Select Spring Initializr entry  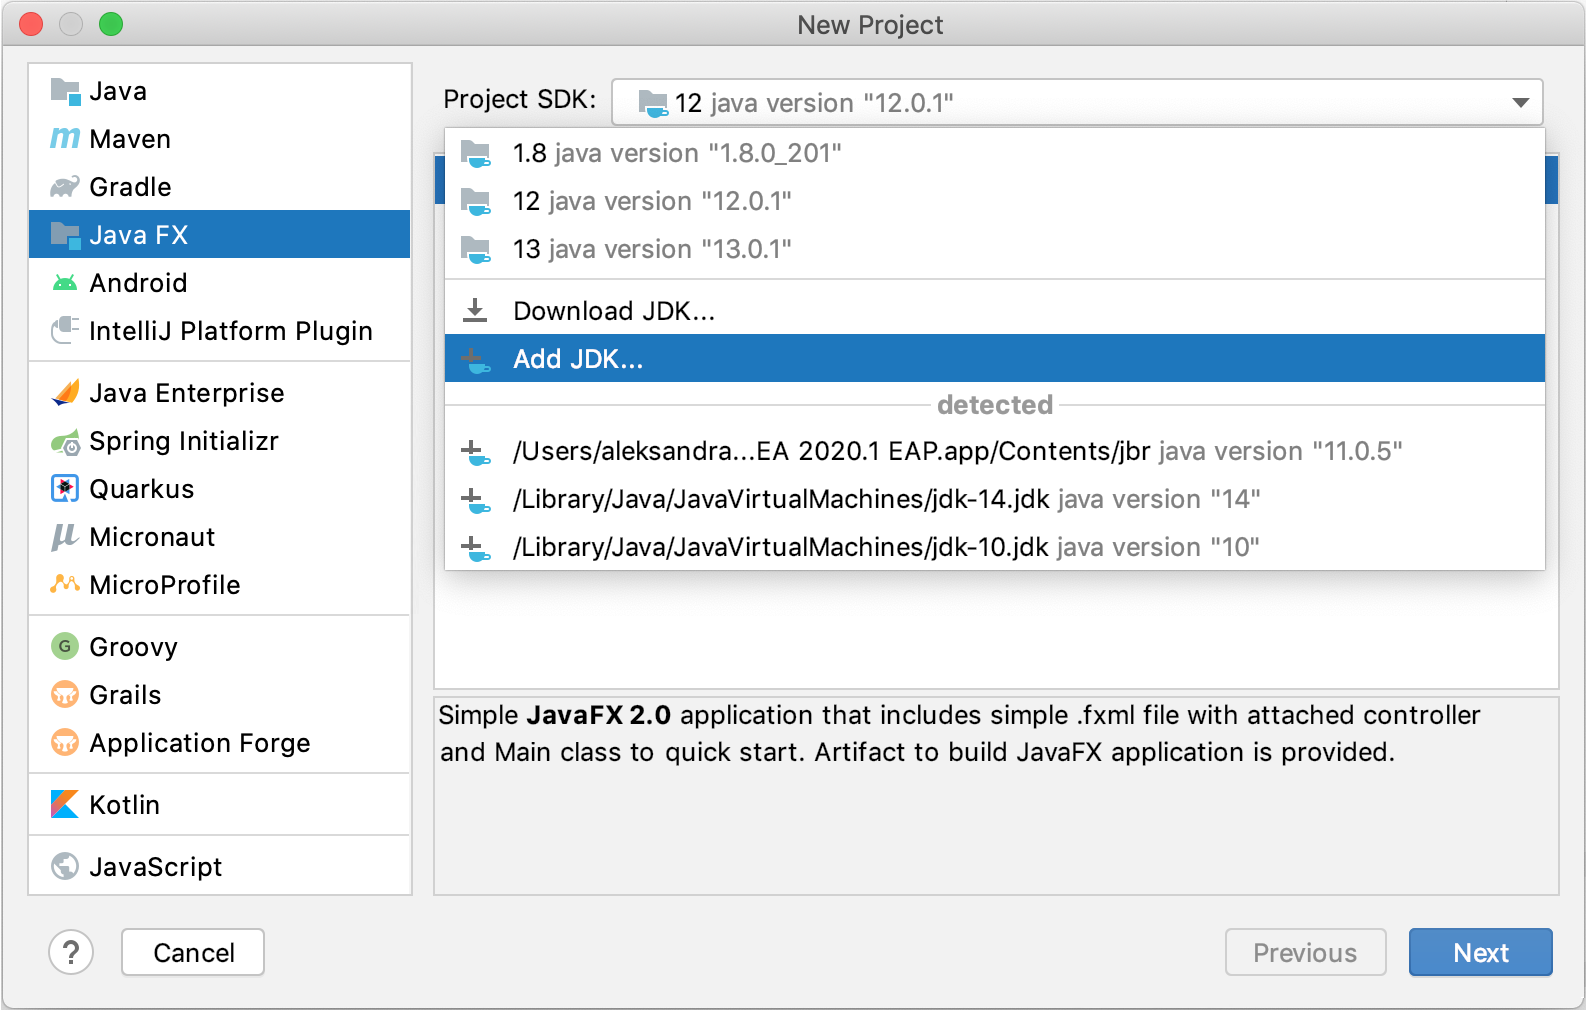pyautogui.click(x=220, y=441)
